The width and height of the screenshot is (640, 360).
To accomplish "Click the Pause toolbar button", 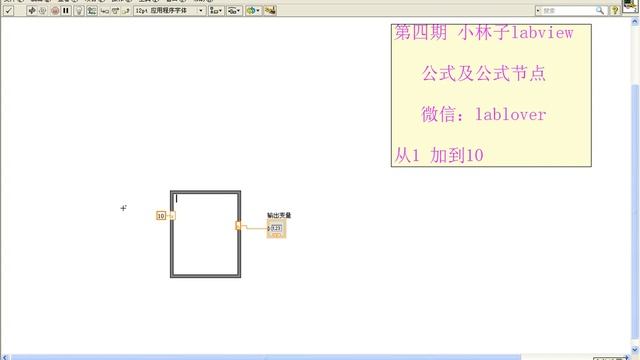I will tap(65, 11).
